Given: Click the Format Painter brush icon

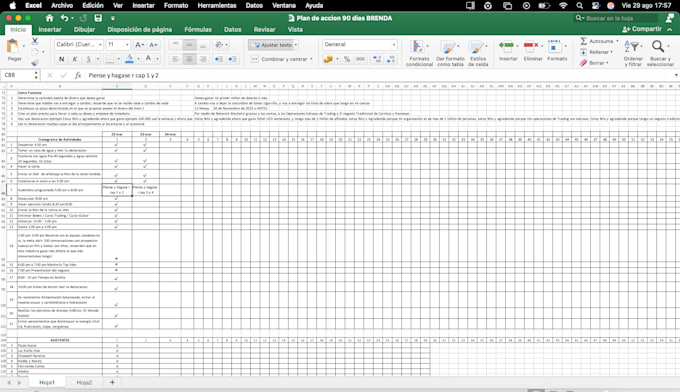Looking at the screenshot, I should click(35, 62).
